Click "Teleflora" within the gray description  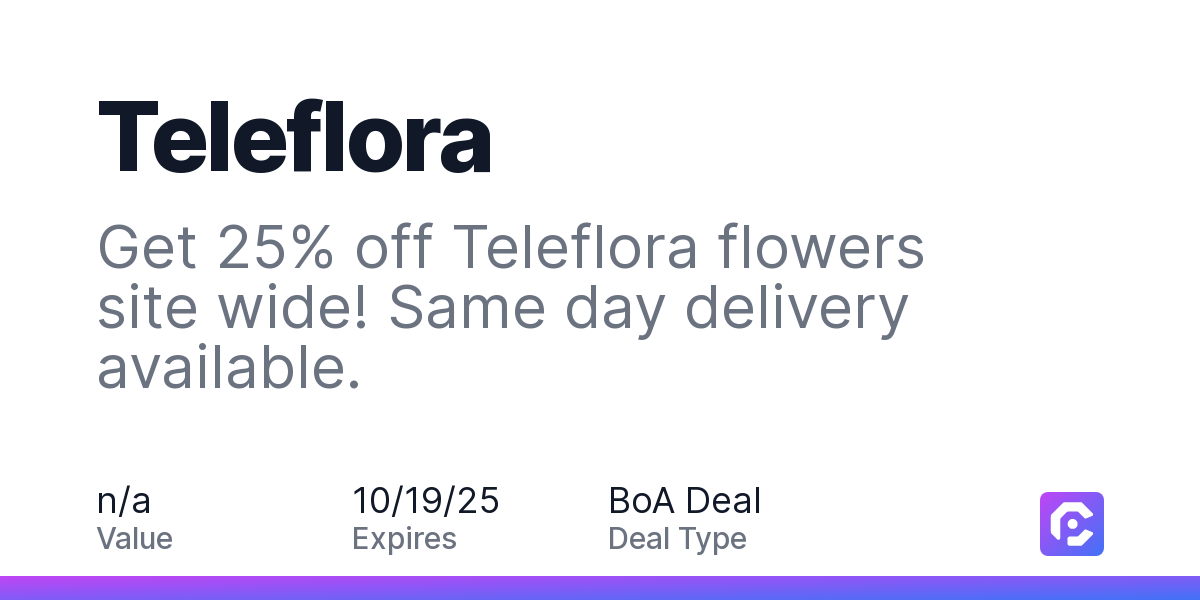[575, 248]
